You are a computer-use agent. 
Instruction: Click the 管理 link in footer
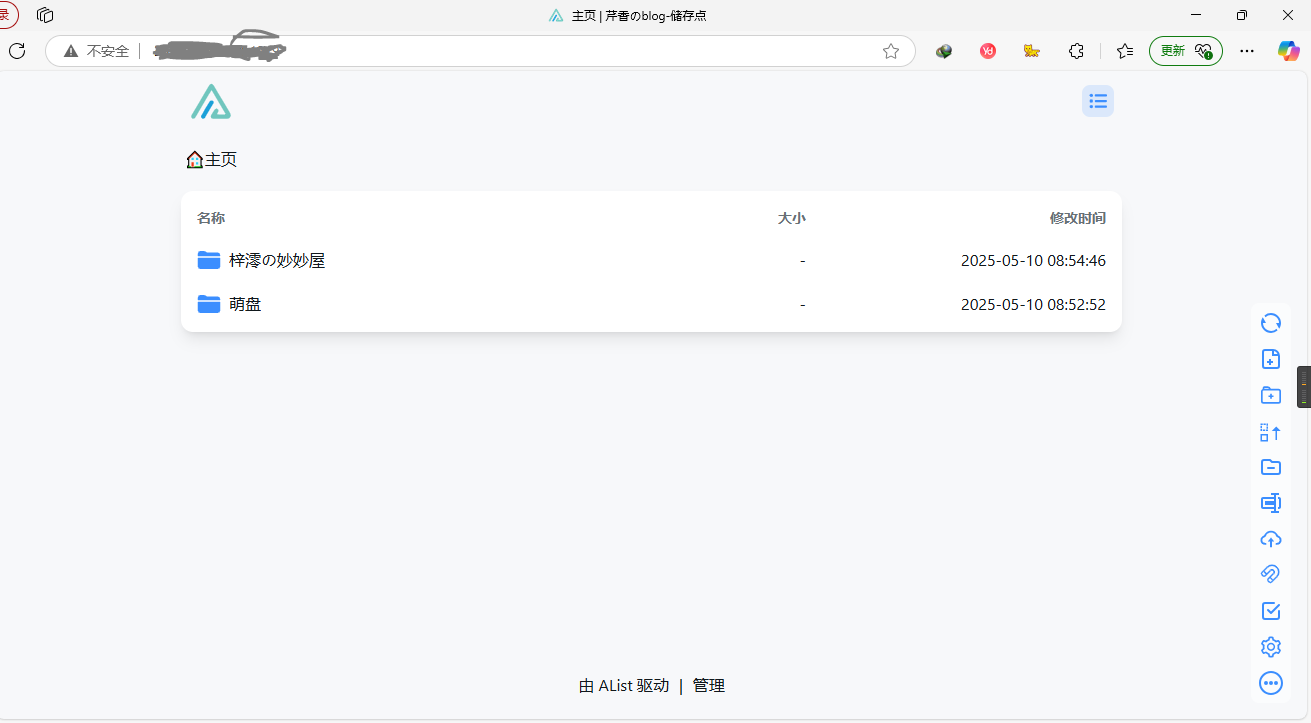[x=708, y=686]
